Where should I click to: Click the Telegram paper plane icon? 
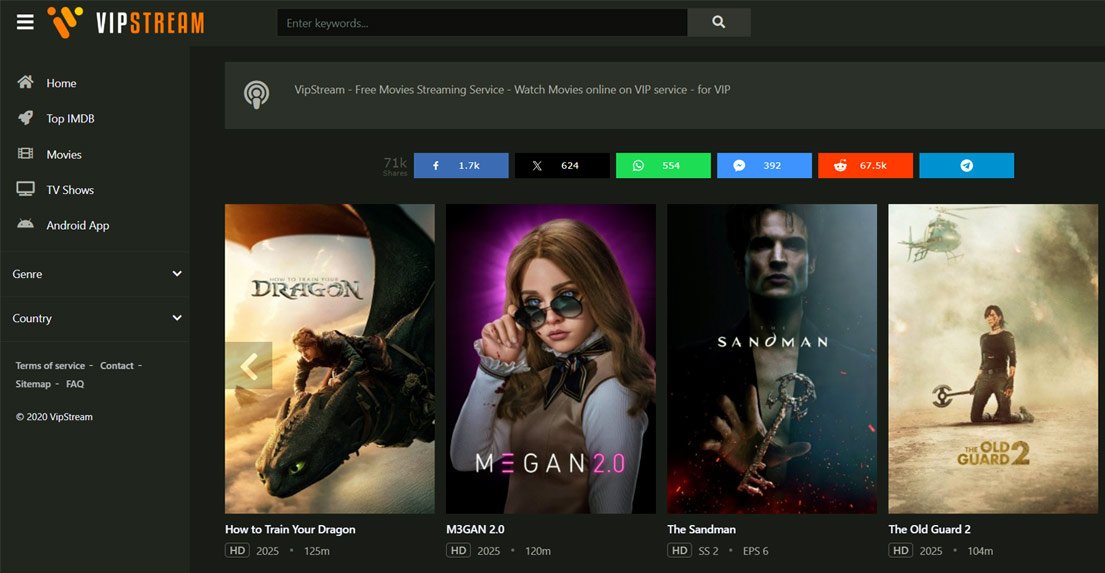pos(967,166)
